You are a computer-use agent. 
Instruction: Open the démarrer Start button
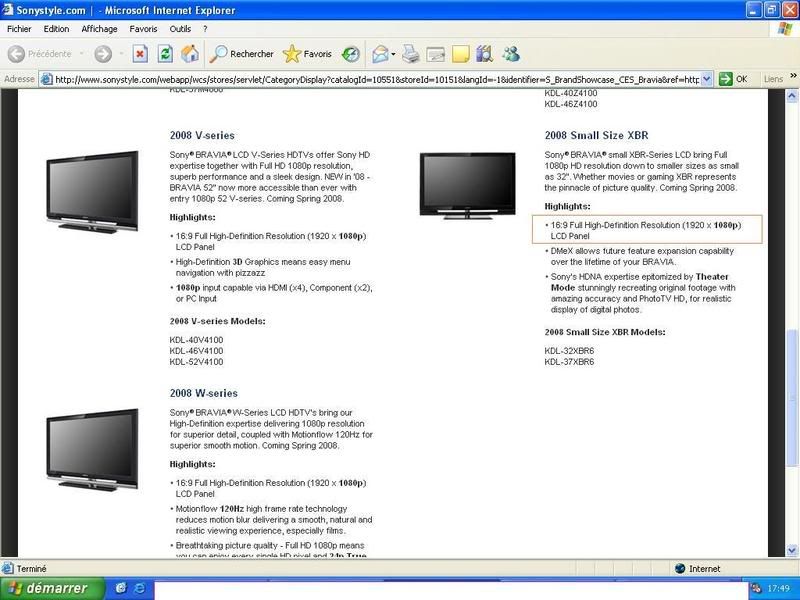52,589
